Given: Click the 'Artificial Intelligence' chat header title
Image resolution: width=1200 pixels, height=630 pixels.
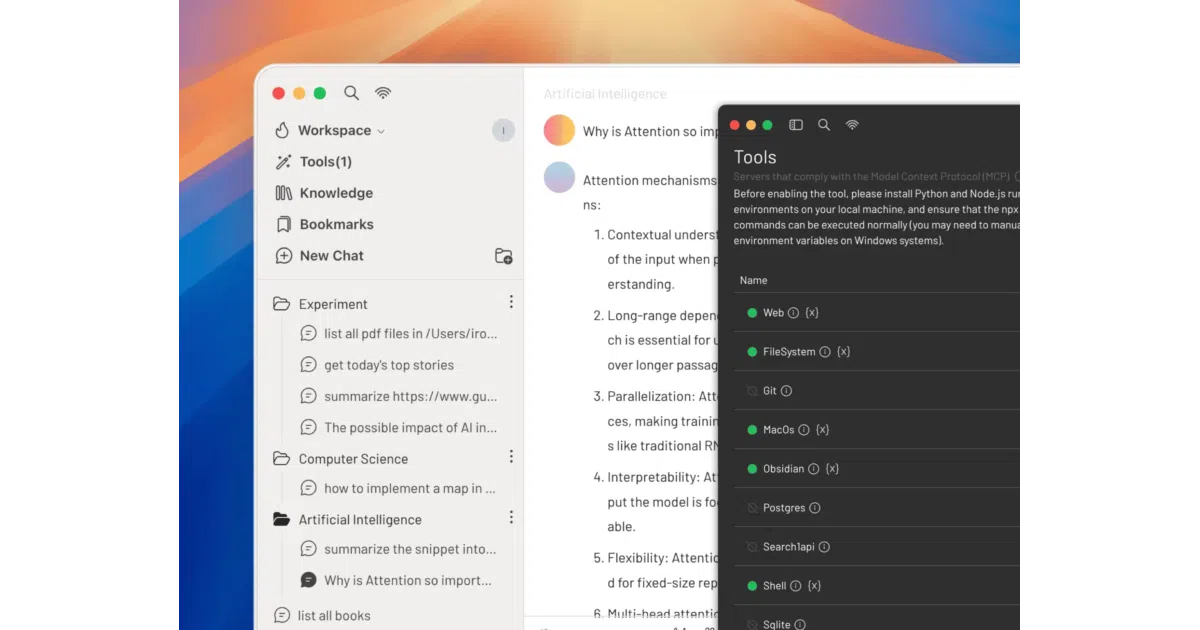Looking at the screenshot, I should [x=605, y=94].
